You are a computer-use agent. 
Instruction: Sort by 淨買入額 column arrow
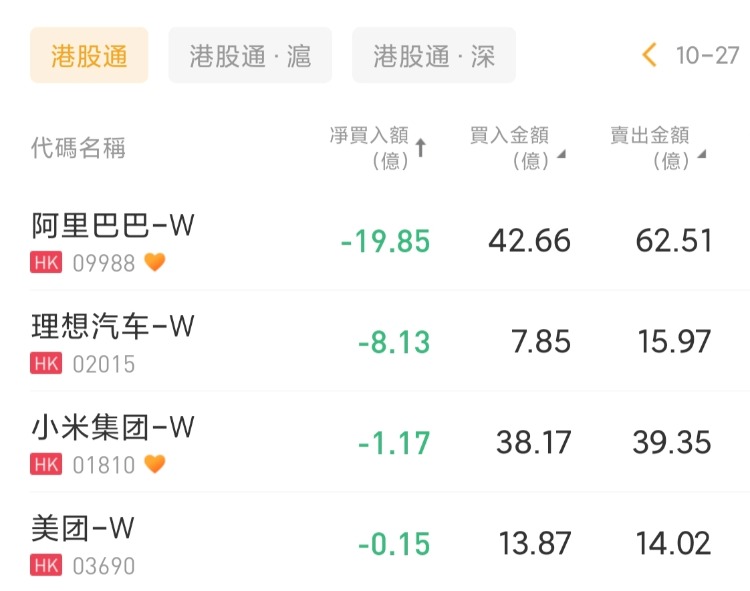pyautogui.click(x=420, y=148)
